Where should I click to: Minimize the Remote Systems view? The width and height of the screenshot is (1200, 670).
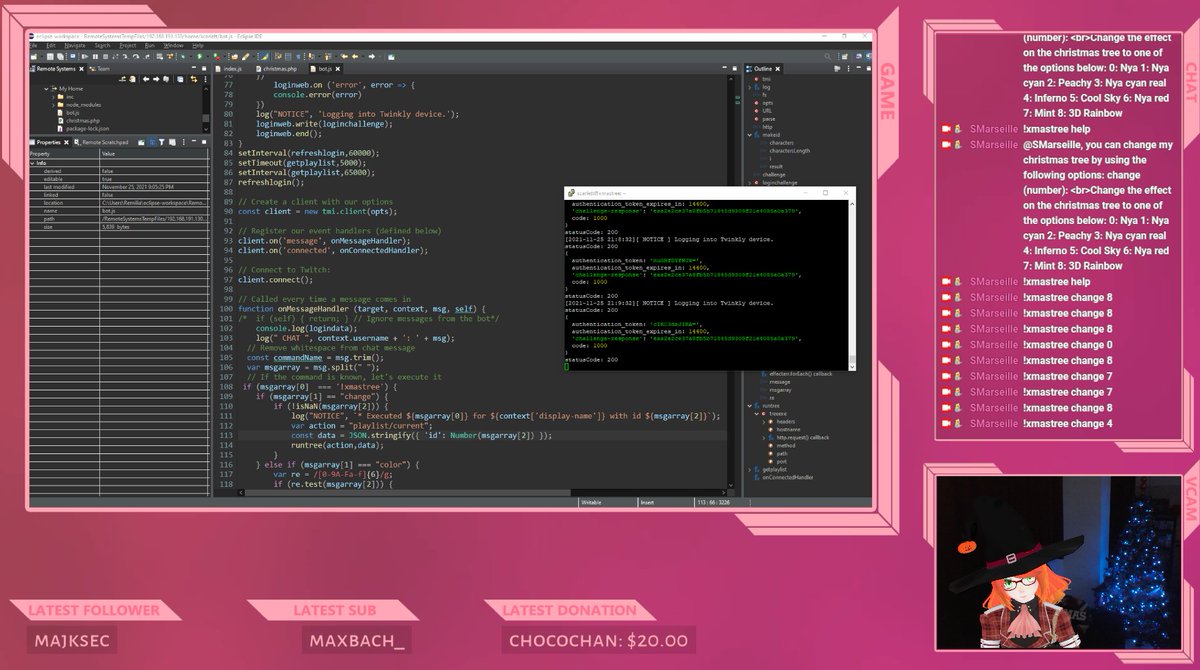coord(194,68)
